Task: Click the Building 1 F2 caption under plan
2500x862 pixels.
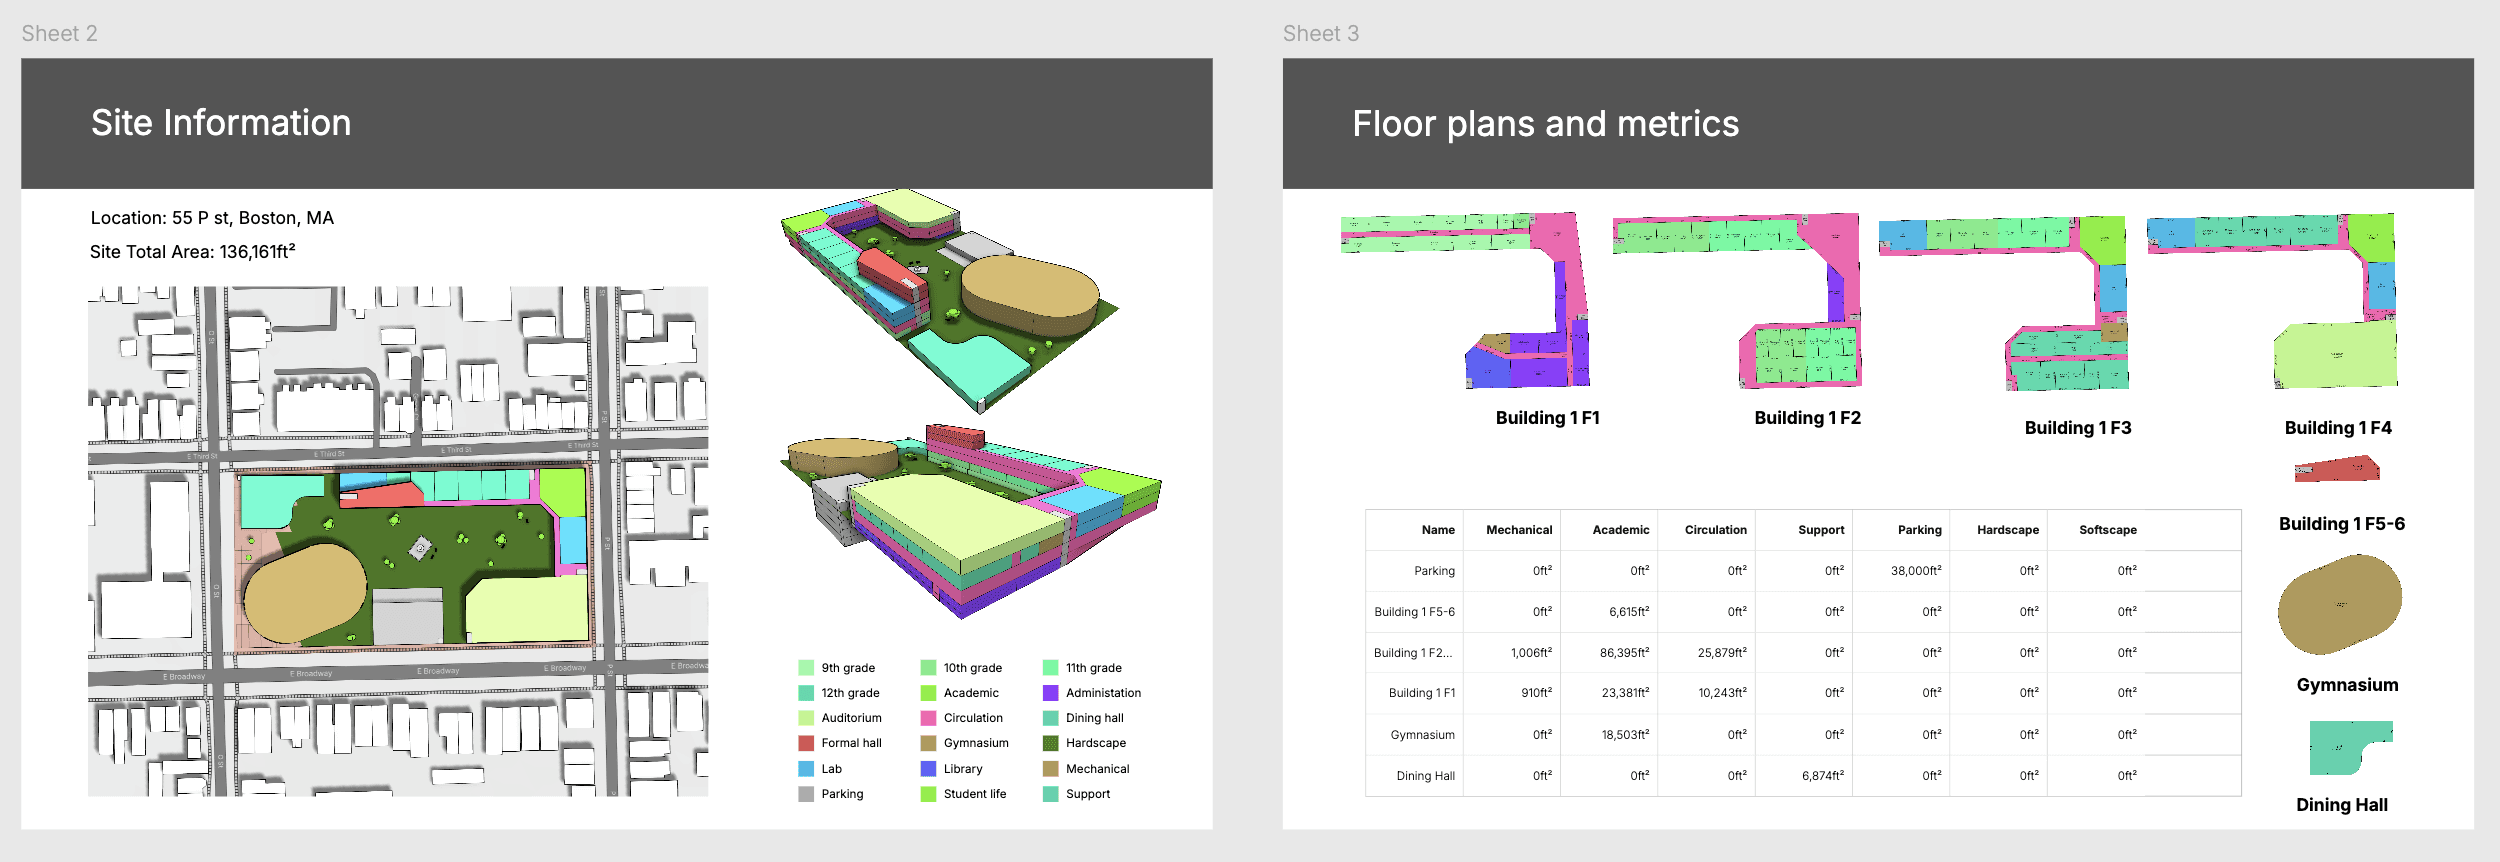Action: (x=1808, y=418)
